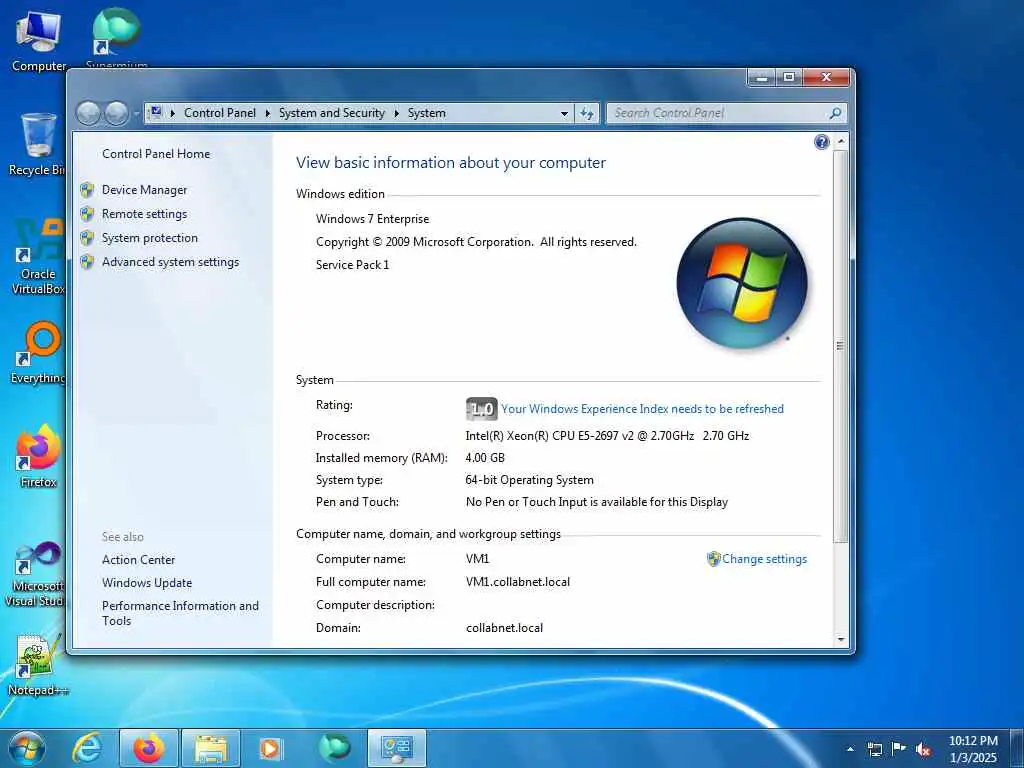Expand the arrow after Control Panel breadcrumb

coord(268,113)
